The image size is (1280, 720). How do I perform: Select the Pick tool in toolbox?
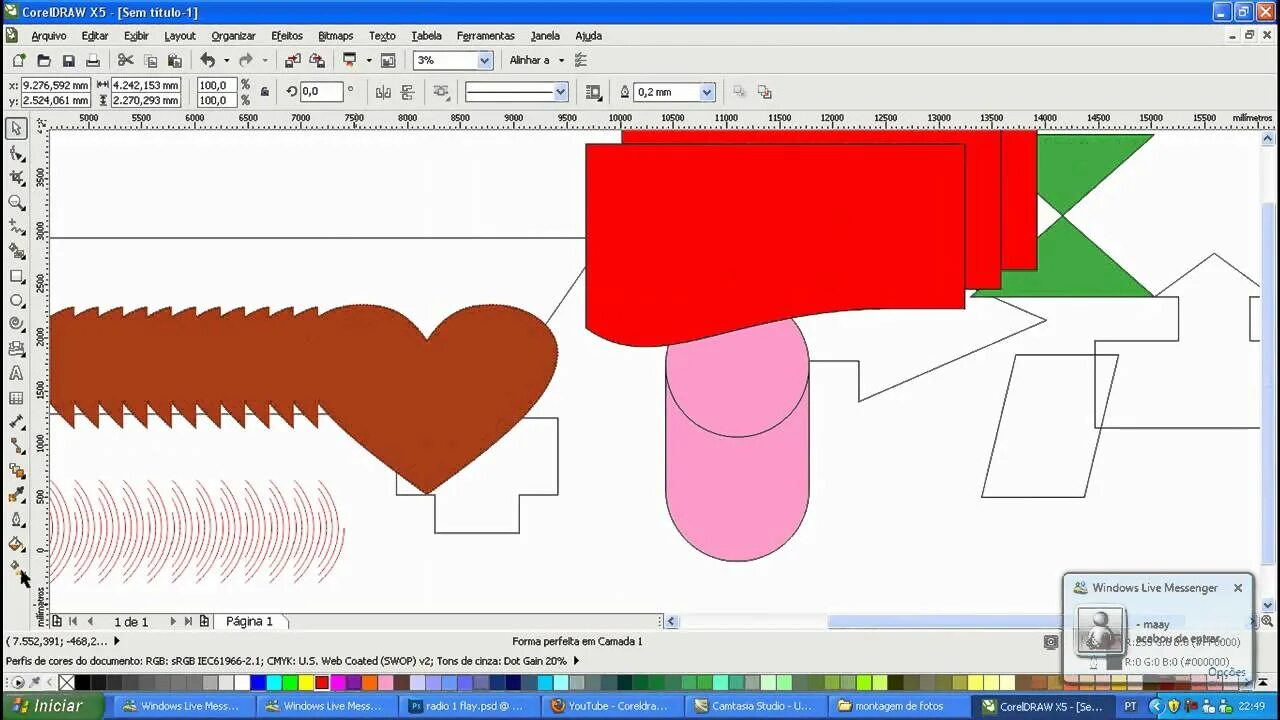point(16,128)
